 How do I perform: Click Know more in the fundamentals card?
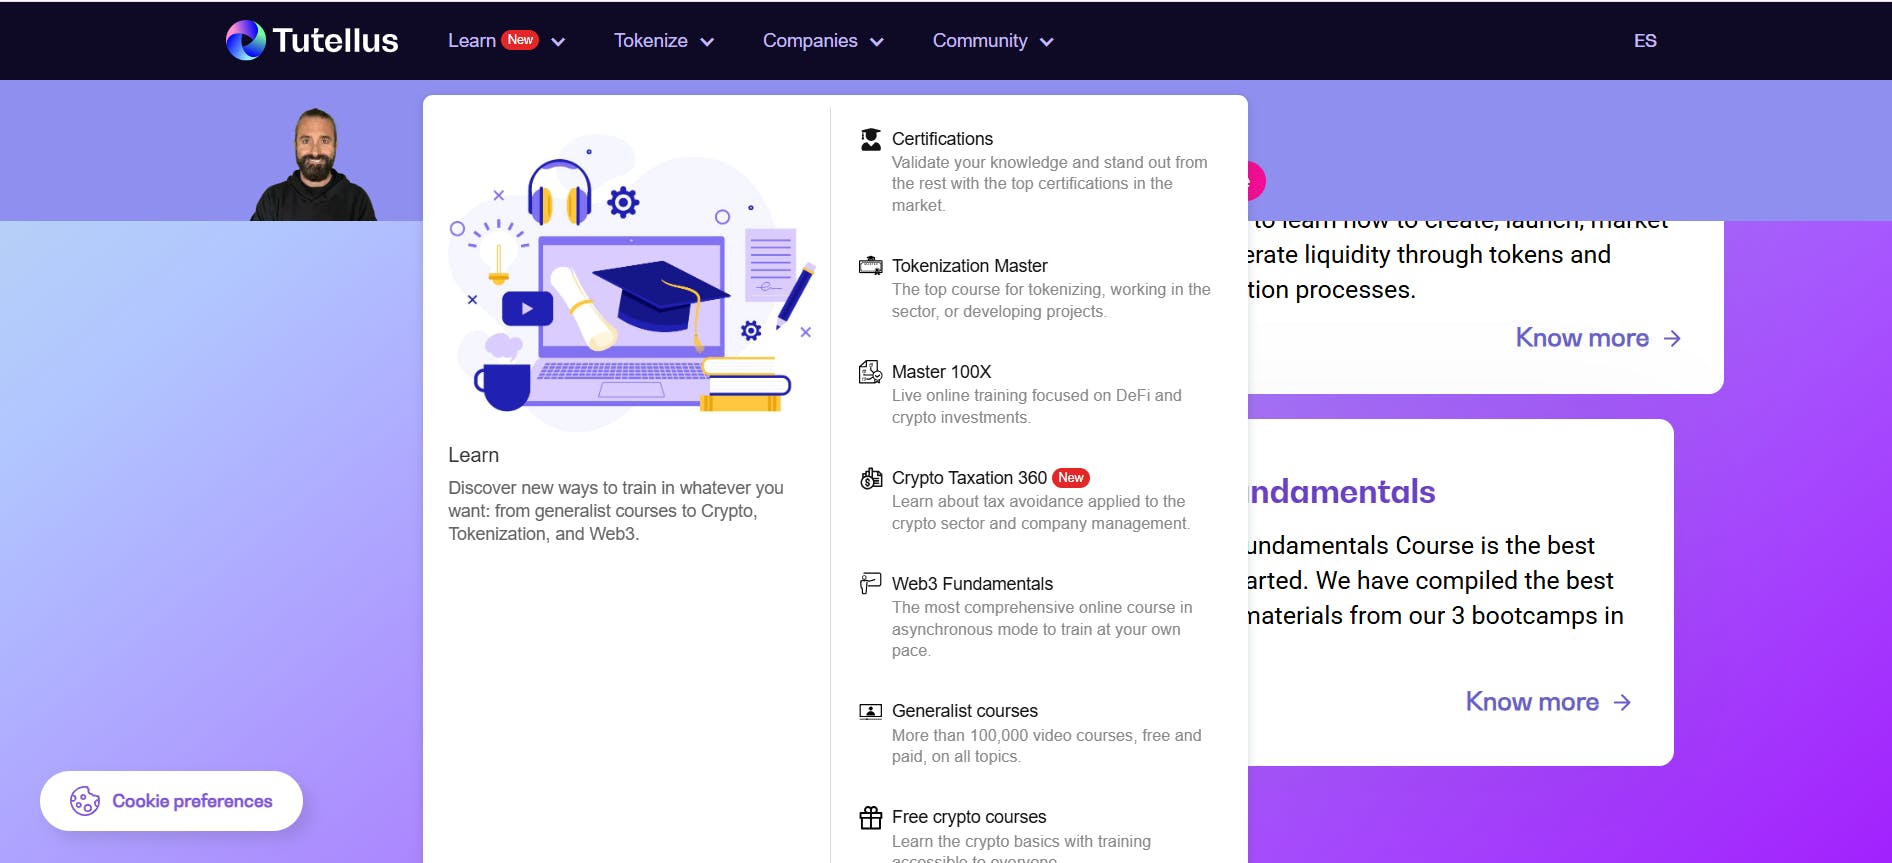tap(1532, 702)
